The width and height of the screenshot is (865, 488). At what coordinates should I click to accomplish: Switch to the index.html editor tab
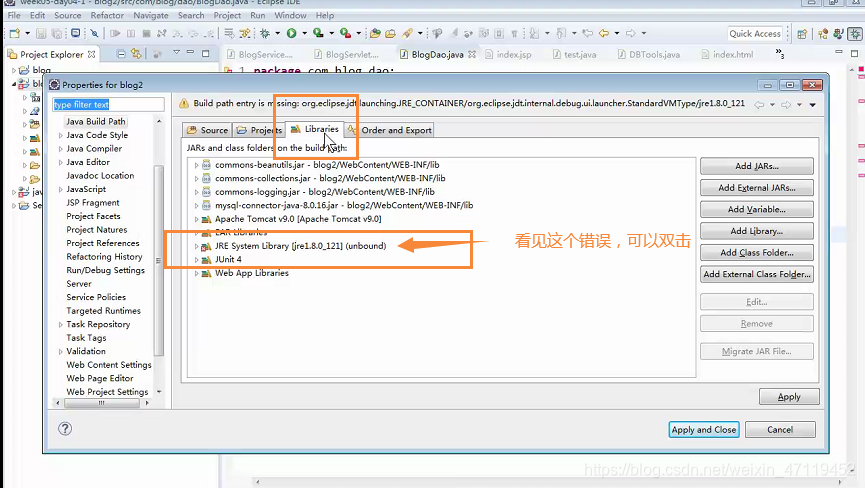coord(727,55)
